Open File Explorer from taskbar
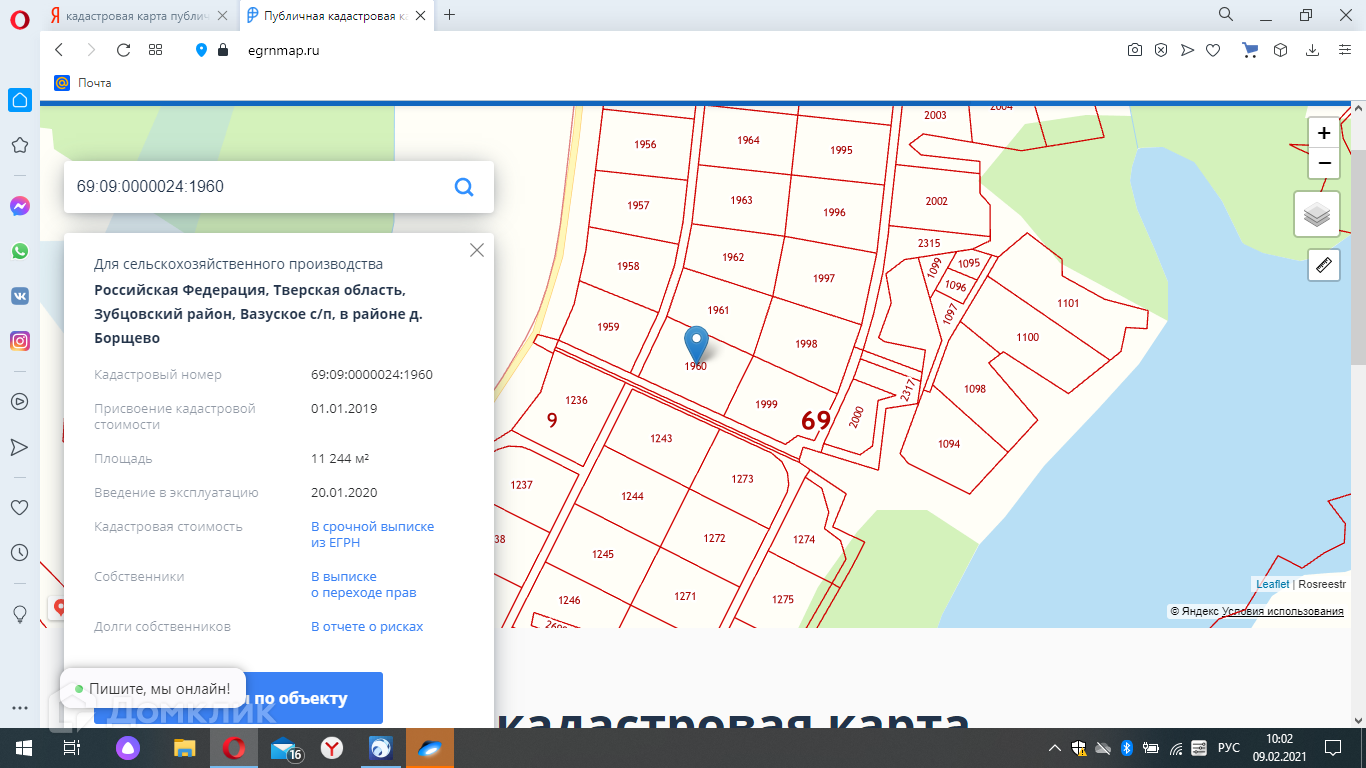Screen dimensions: 1366x768 coord(185,748)
